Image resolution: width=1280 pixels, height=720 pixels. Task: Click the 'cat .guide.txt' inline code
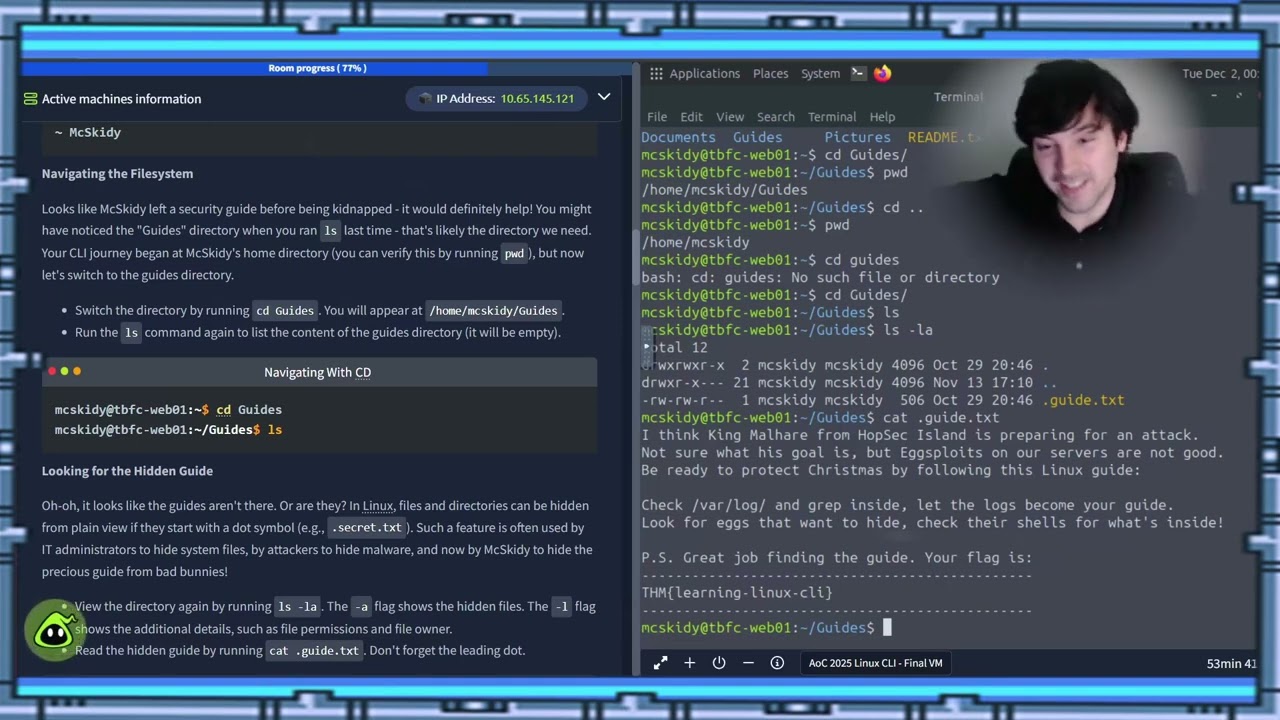tap(314, 651)
